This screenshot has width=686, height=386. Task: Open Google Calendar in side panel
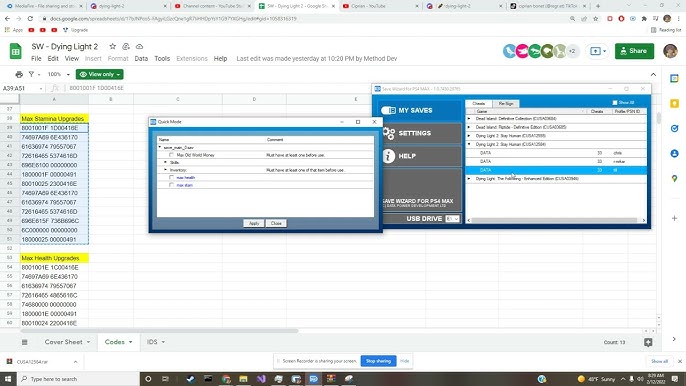point(674,79)
